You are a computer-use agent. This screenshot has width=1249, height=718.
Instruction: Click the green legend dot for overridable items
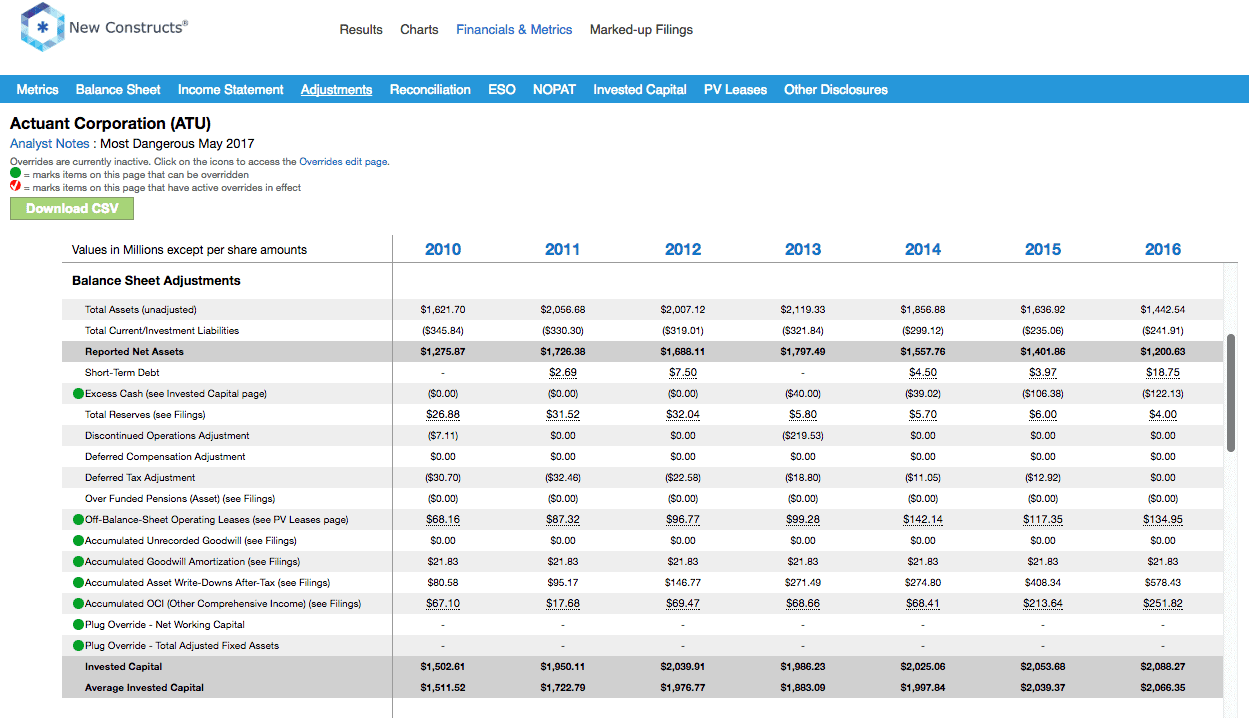(x=15, y=174)
